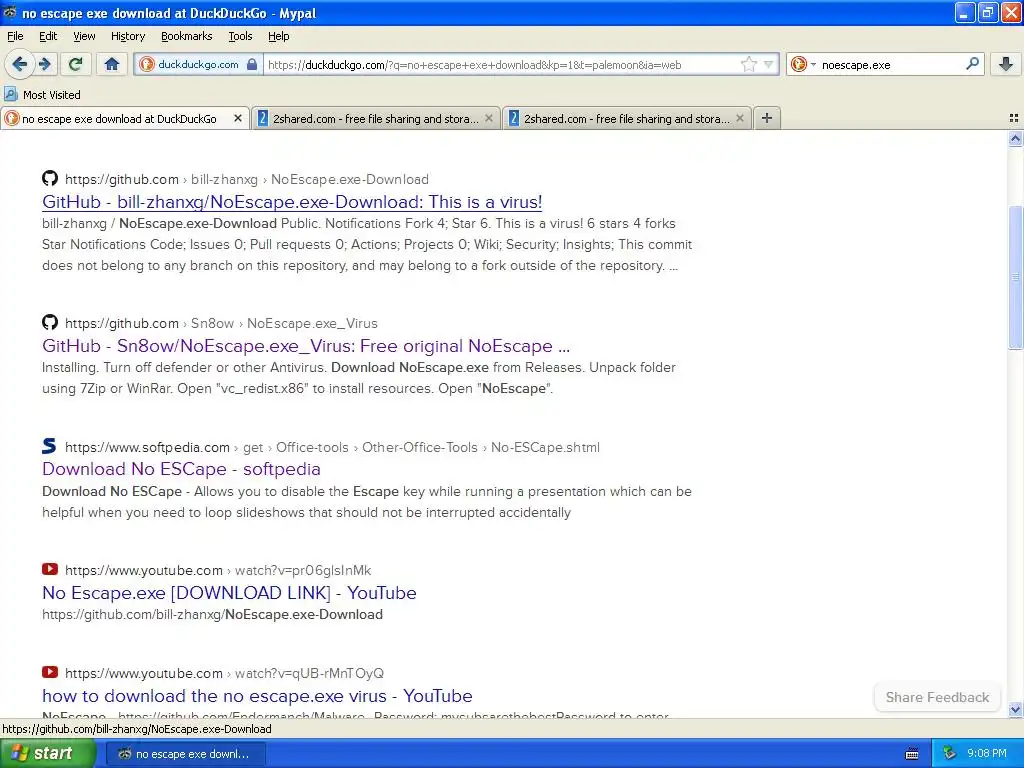Click the system tray network icon
1024x768 pixels.
(x=948, y=754)
